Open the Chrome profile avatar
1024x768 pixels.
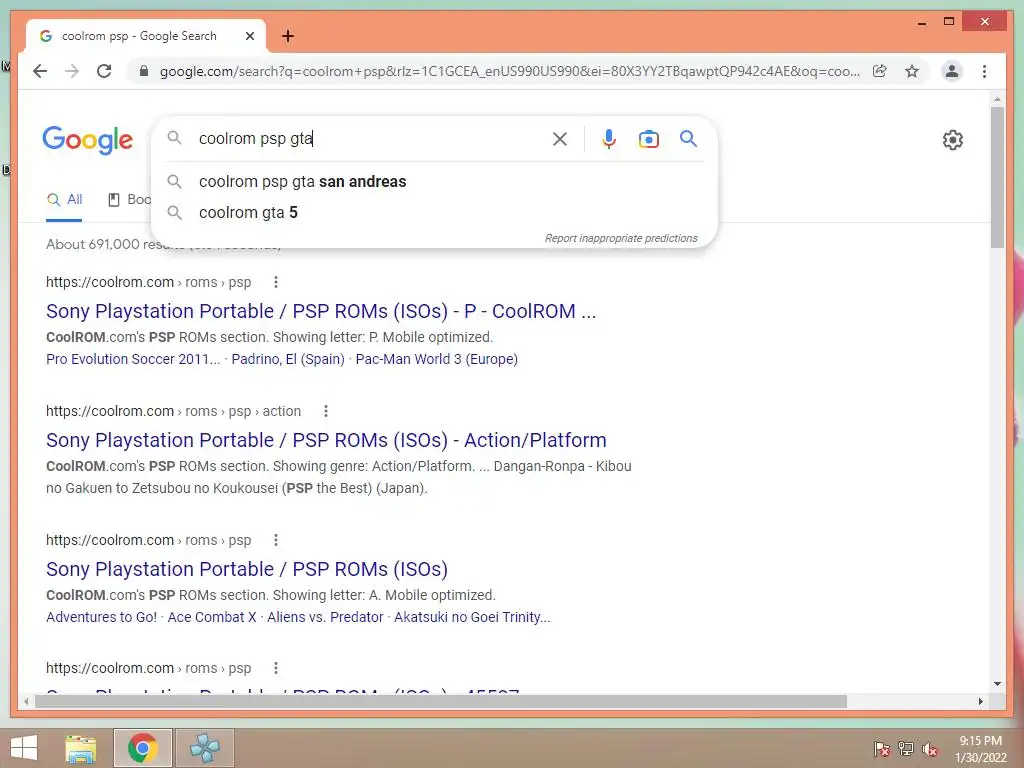pos(952,71)
